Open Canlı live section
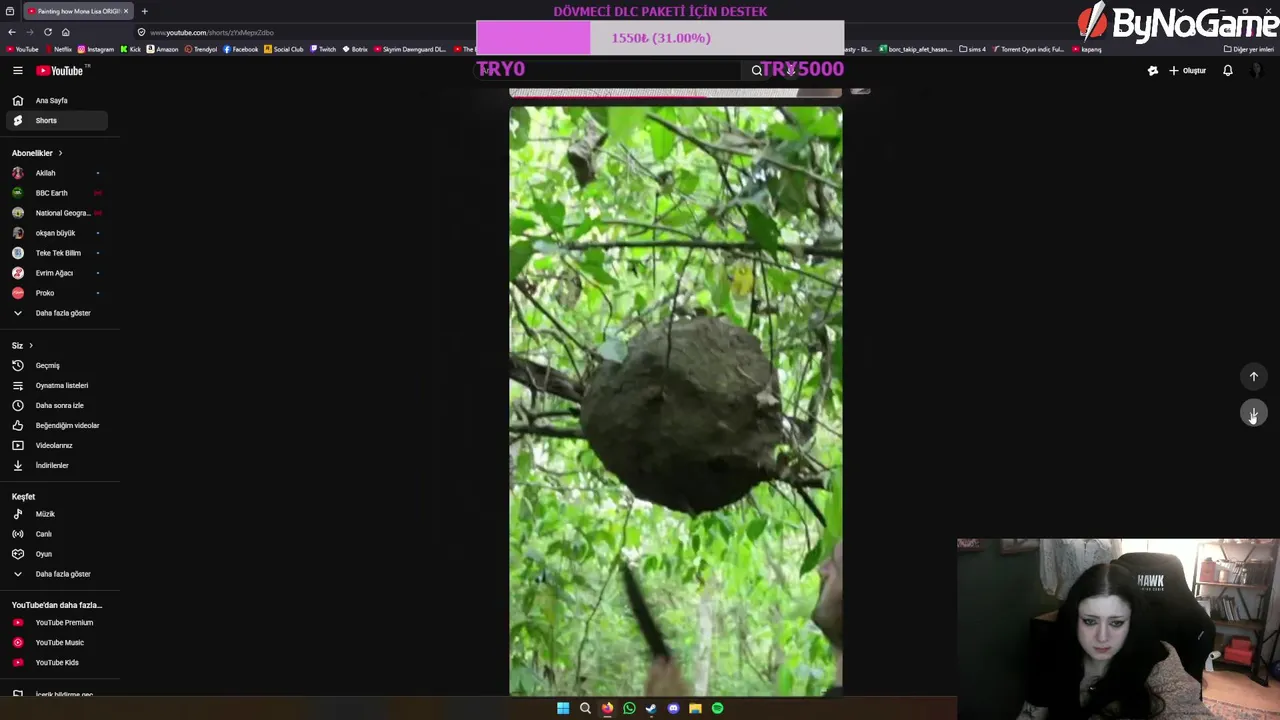The image size is (1280, 720). [56, 534]
